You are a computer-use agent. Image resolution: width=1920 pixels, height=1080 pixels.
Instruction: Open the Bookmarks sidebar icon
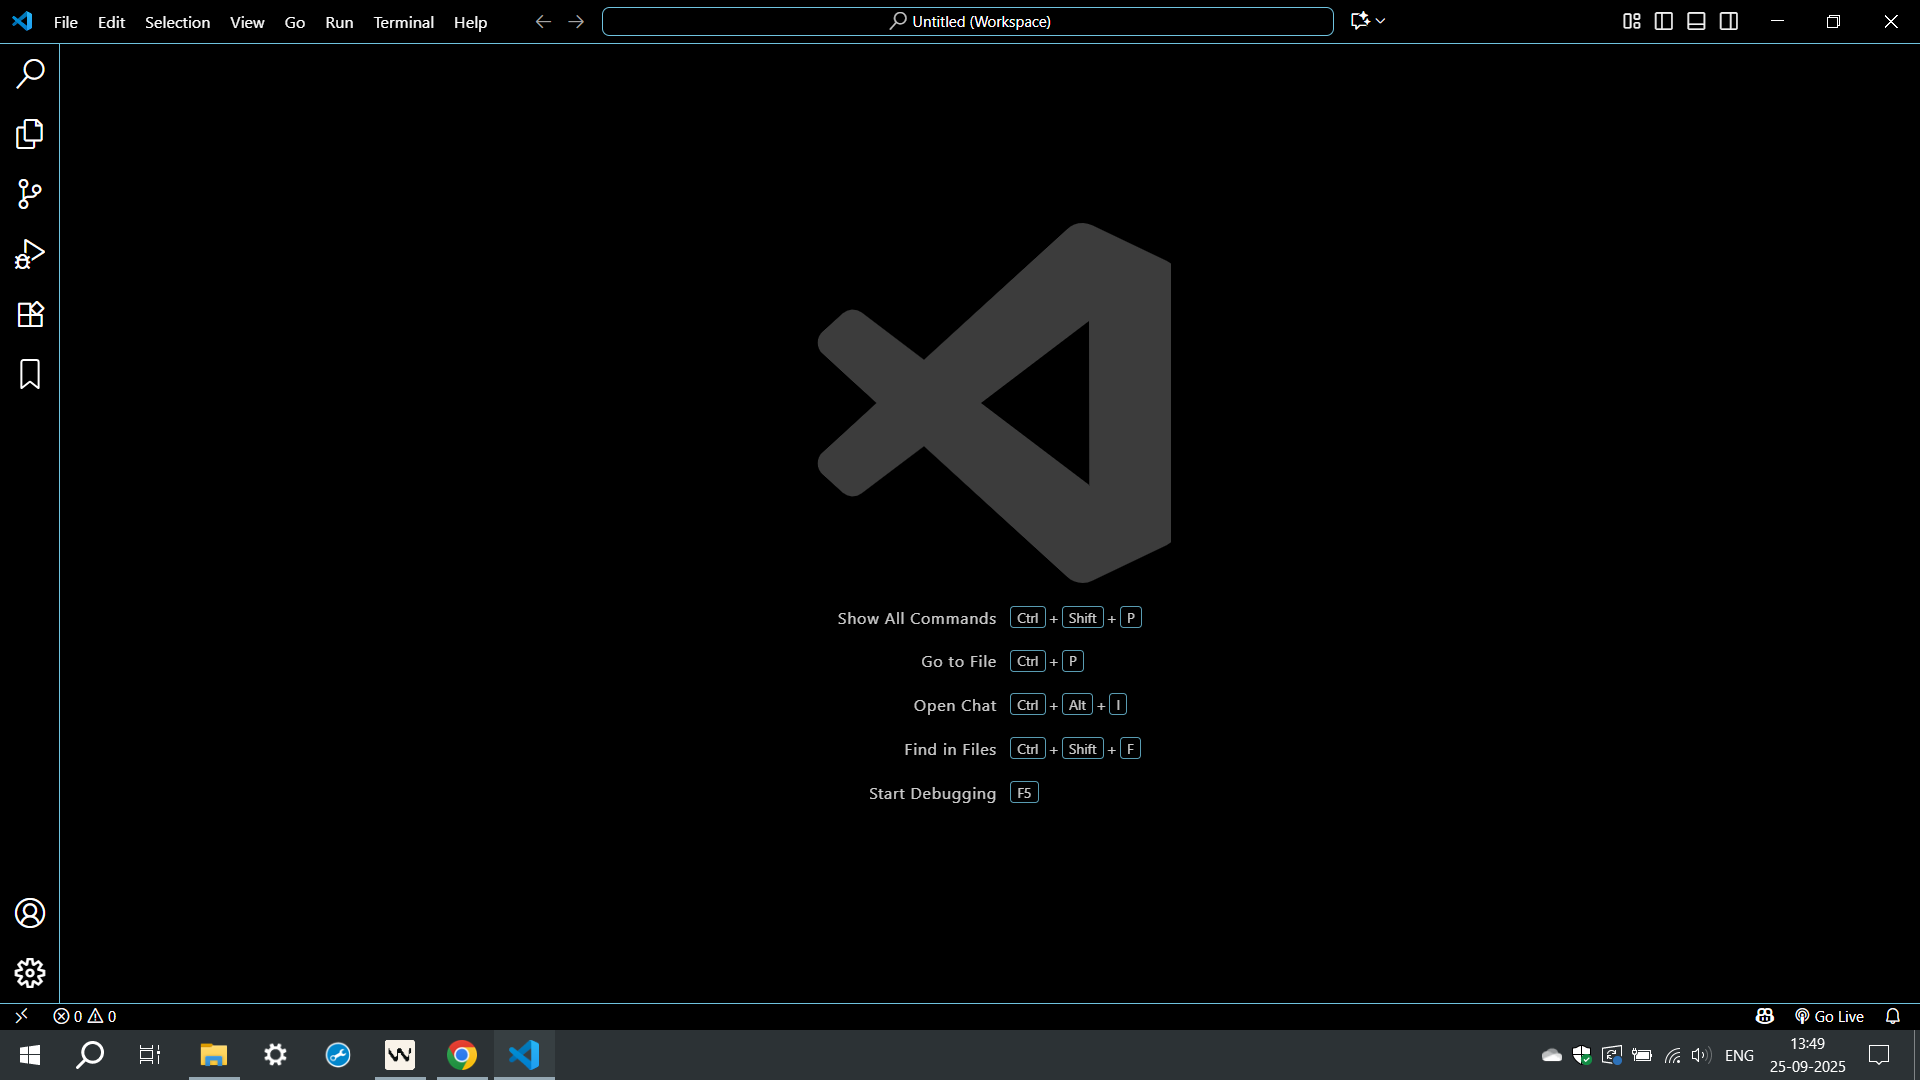(x=30, y=374)
